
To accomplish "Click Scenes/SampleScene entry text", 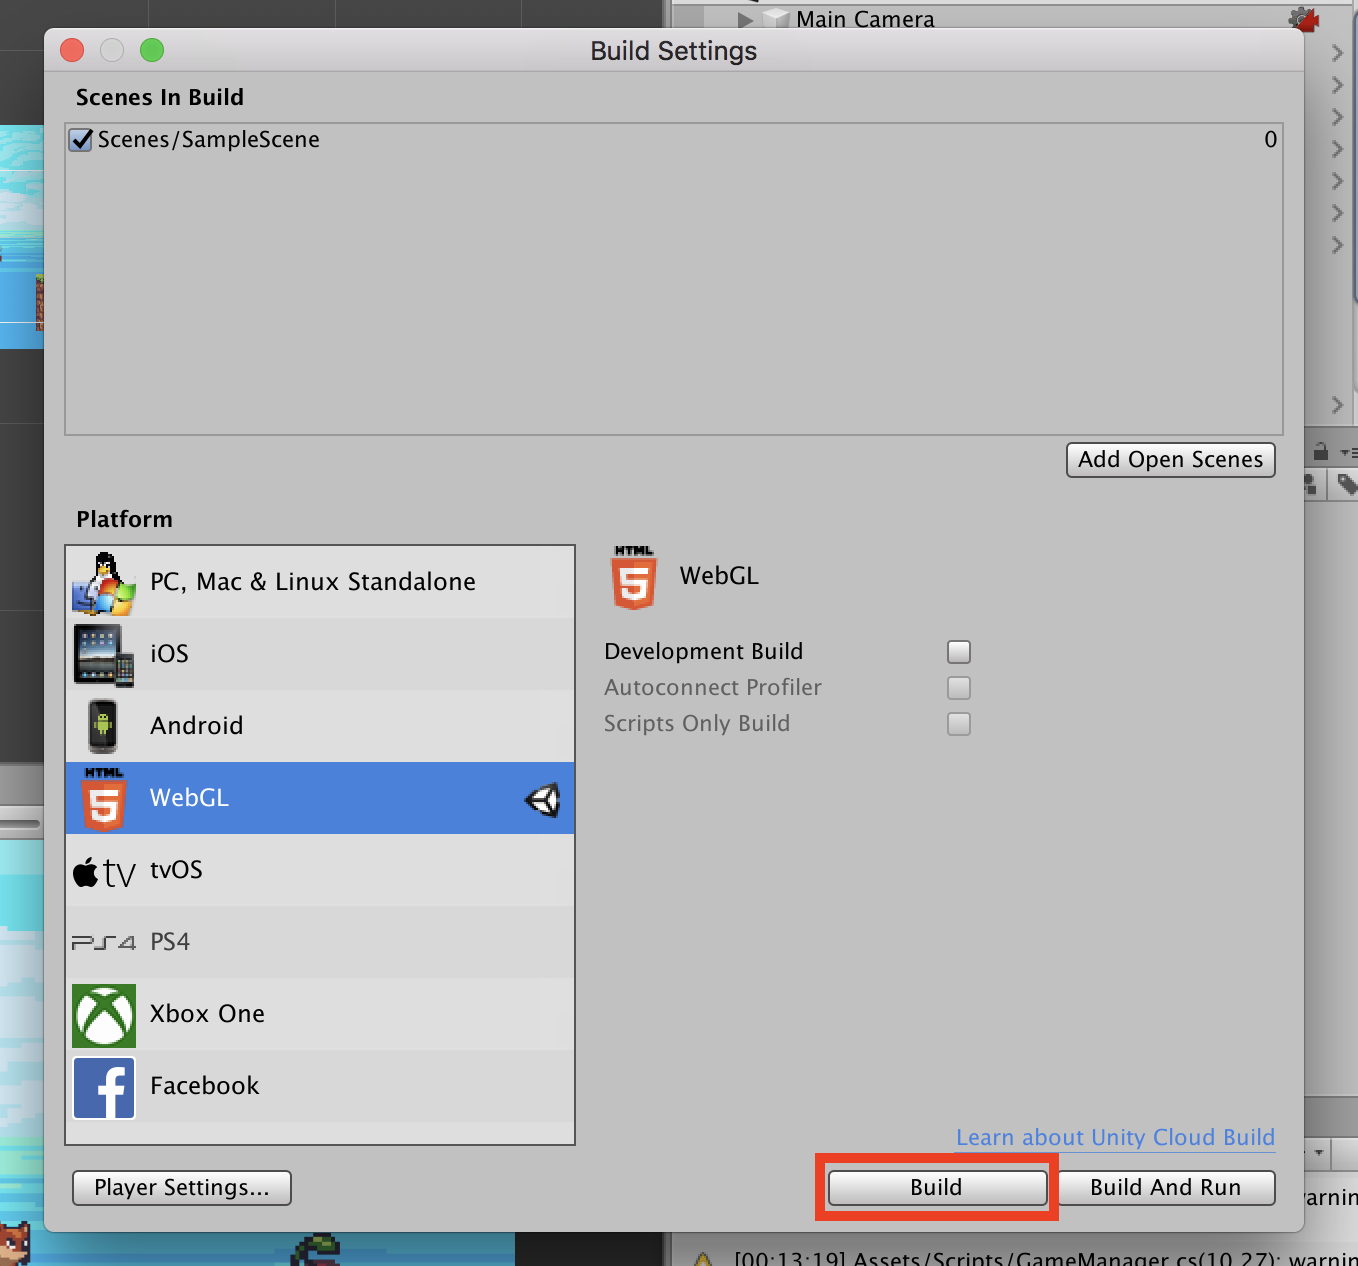I will (x=208, y=140).
